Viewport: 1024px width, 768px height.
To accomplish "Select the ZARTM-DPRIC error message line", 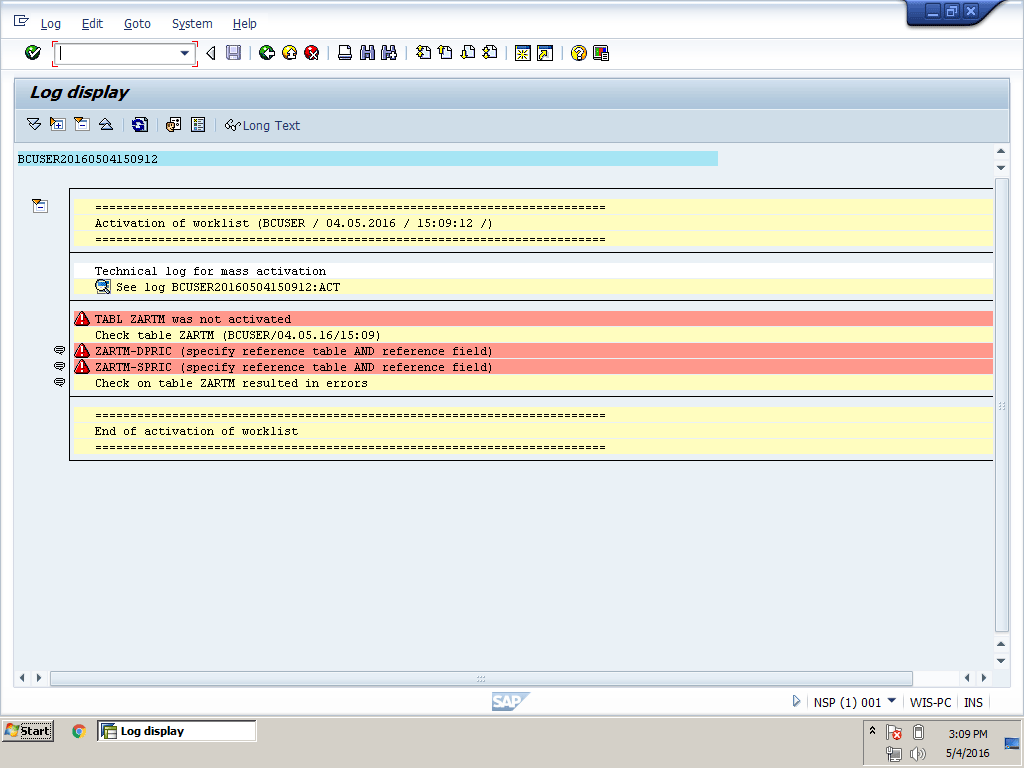I will tap(293, 351).
